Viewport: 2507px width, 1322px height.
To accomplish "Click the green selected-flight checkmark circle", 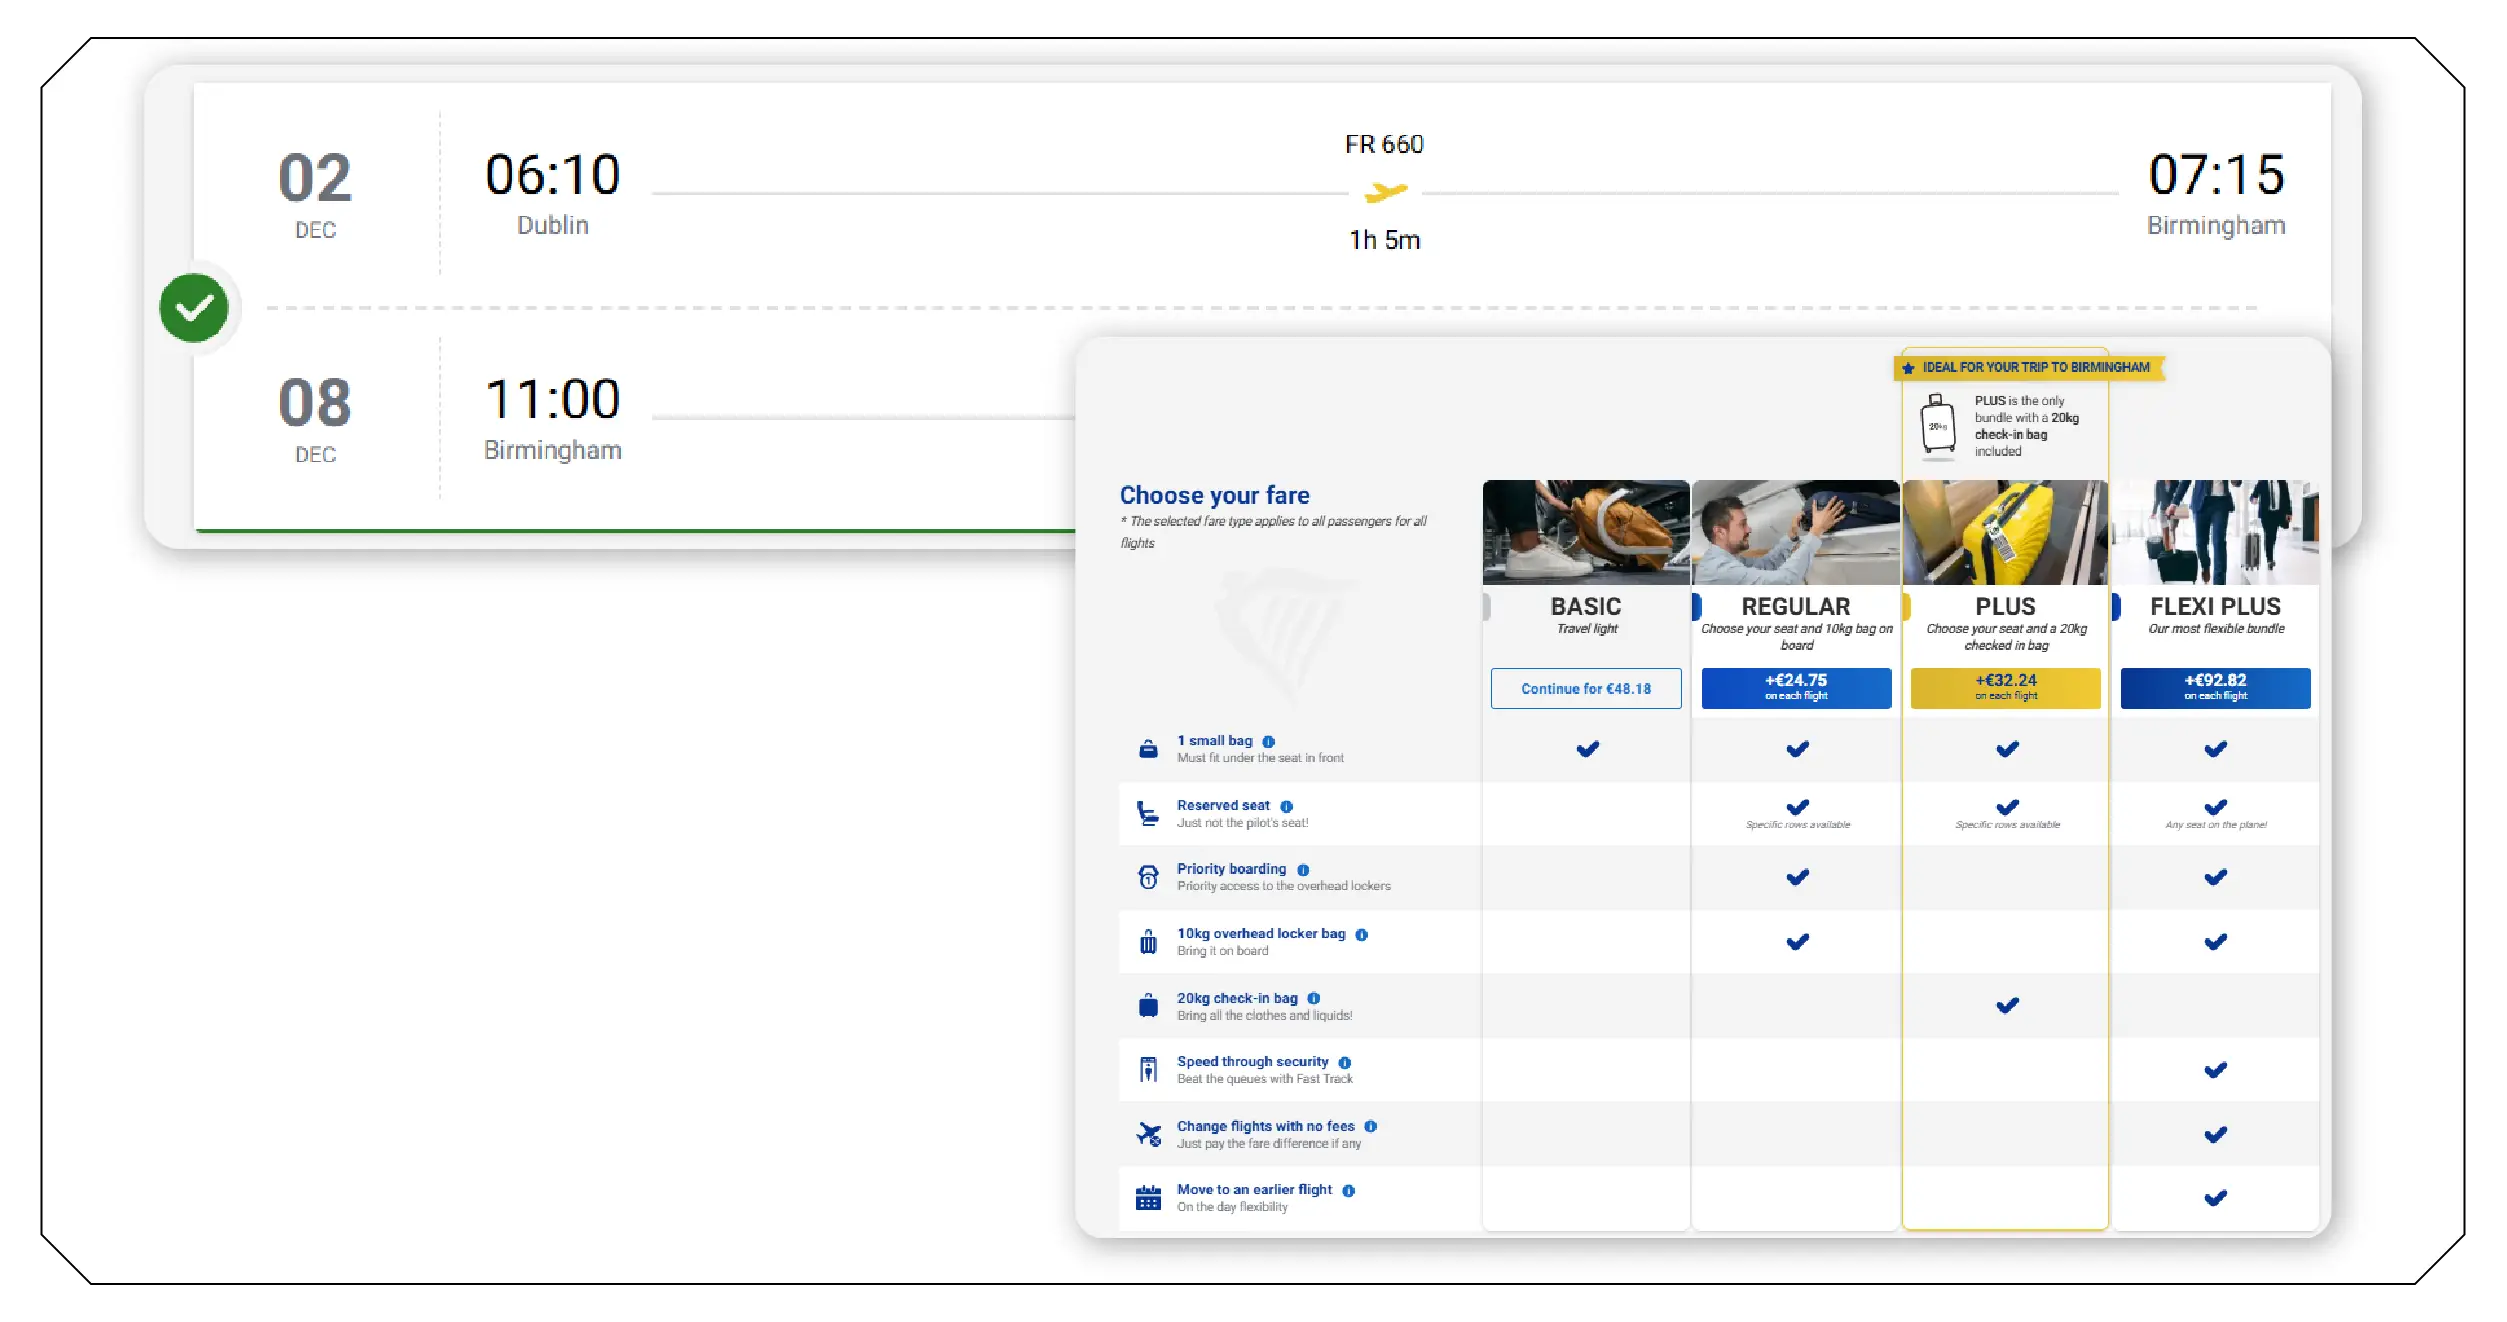I will point(194,308).
